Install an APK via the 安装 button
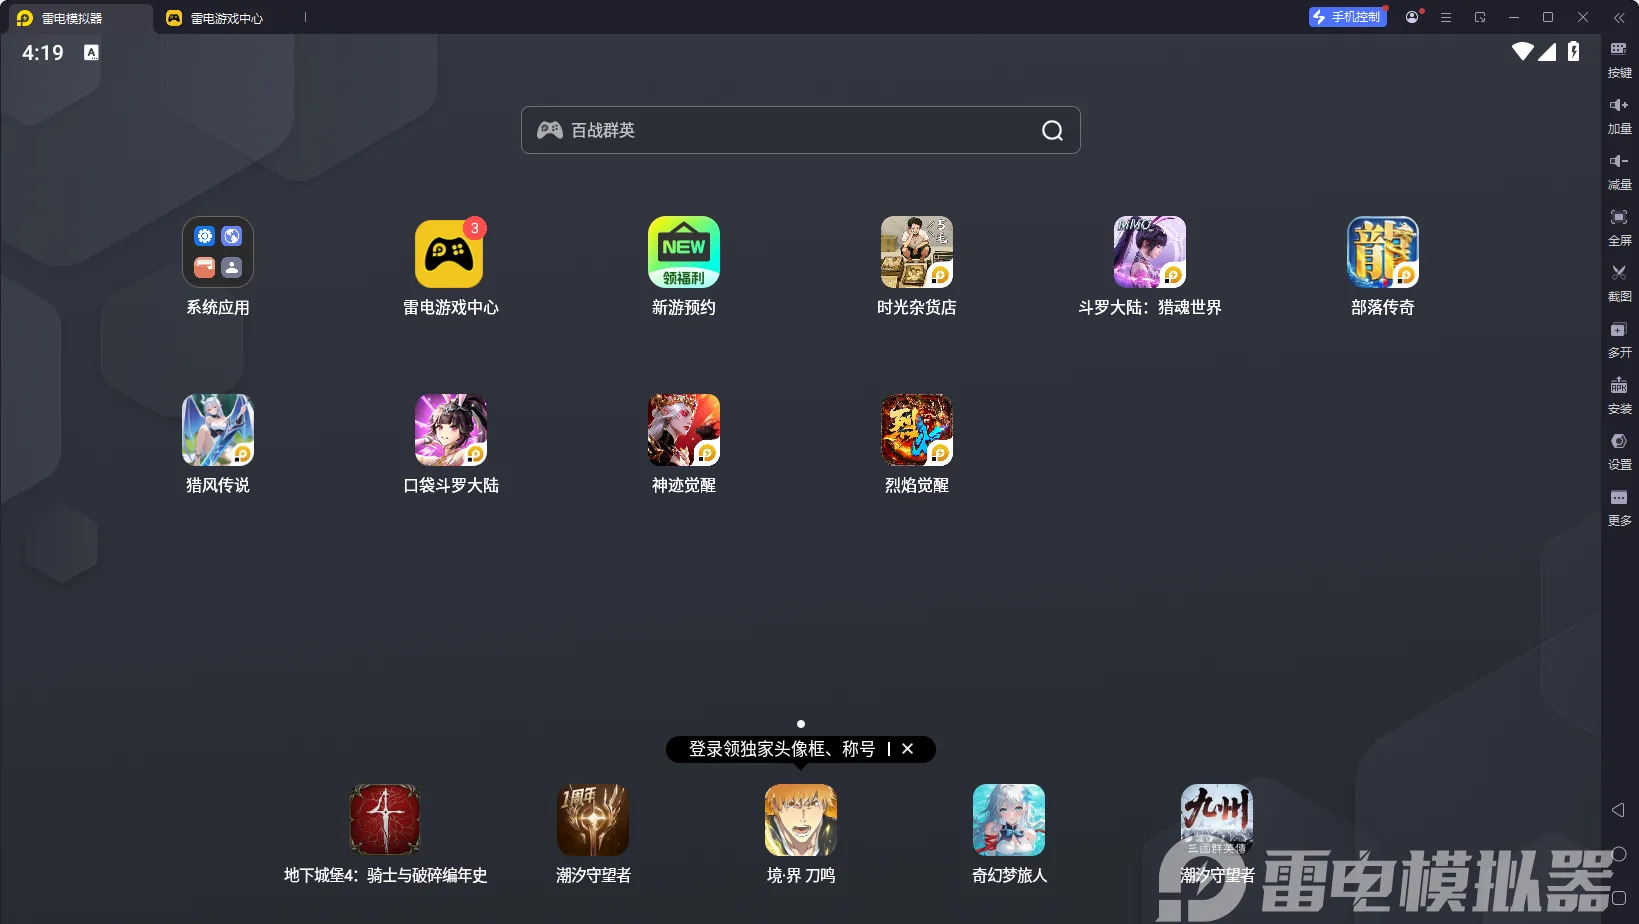This screenshot has height=924, width=1639. 1619,395
